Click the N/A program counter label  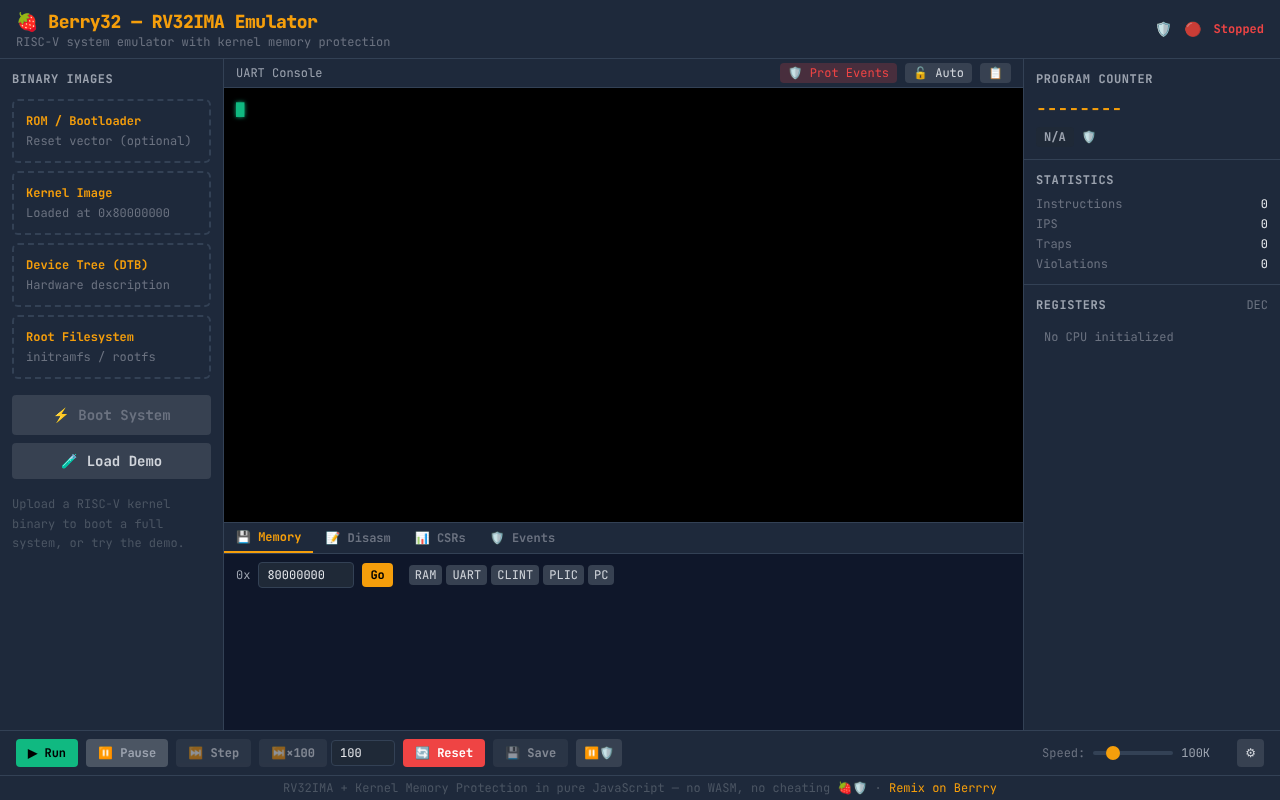(1055, 137)
